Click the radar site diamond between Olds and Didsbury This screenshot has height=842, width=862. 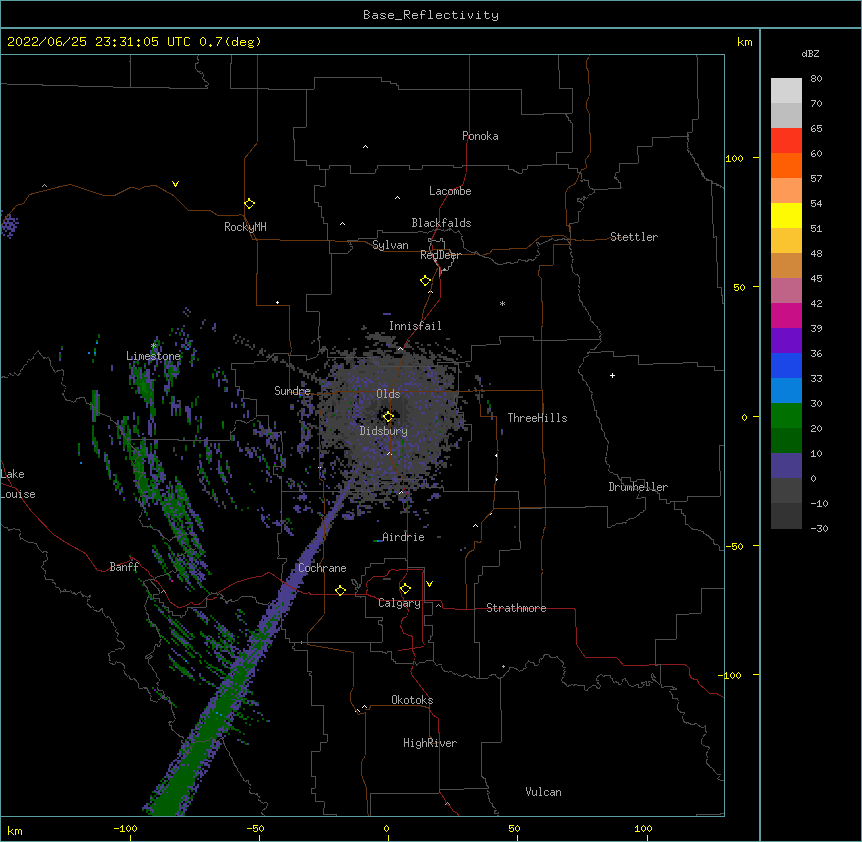(388, 416)
